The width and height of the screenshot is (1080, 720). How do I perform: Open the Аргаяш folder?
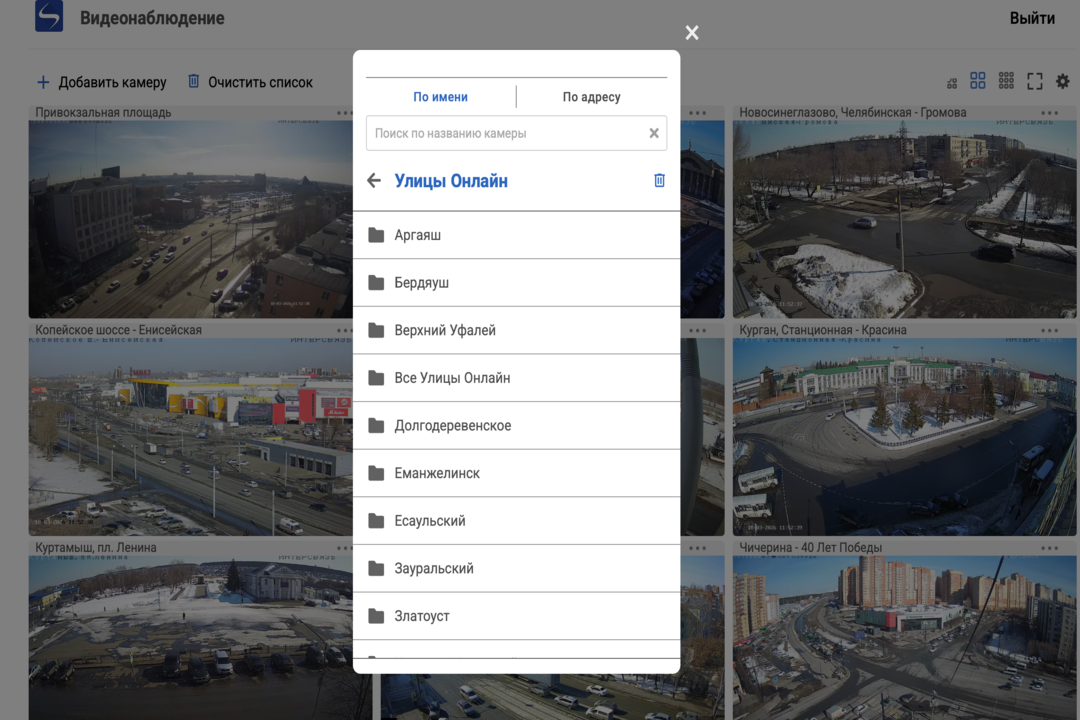tap(517, 235)
